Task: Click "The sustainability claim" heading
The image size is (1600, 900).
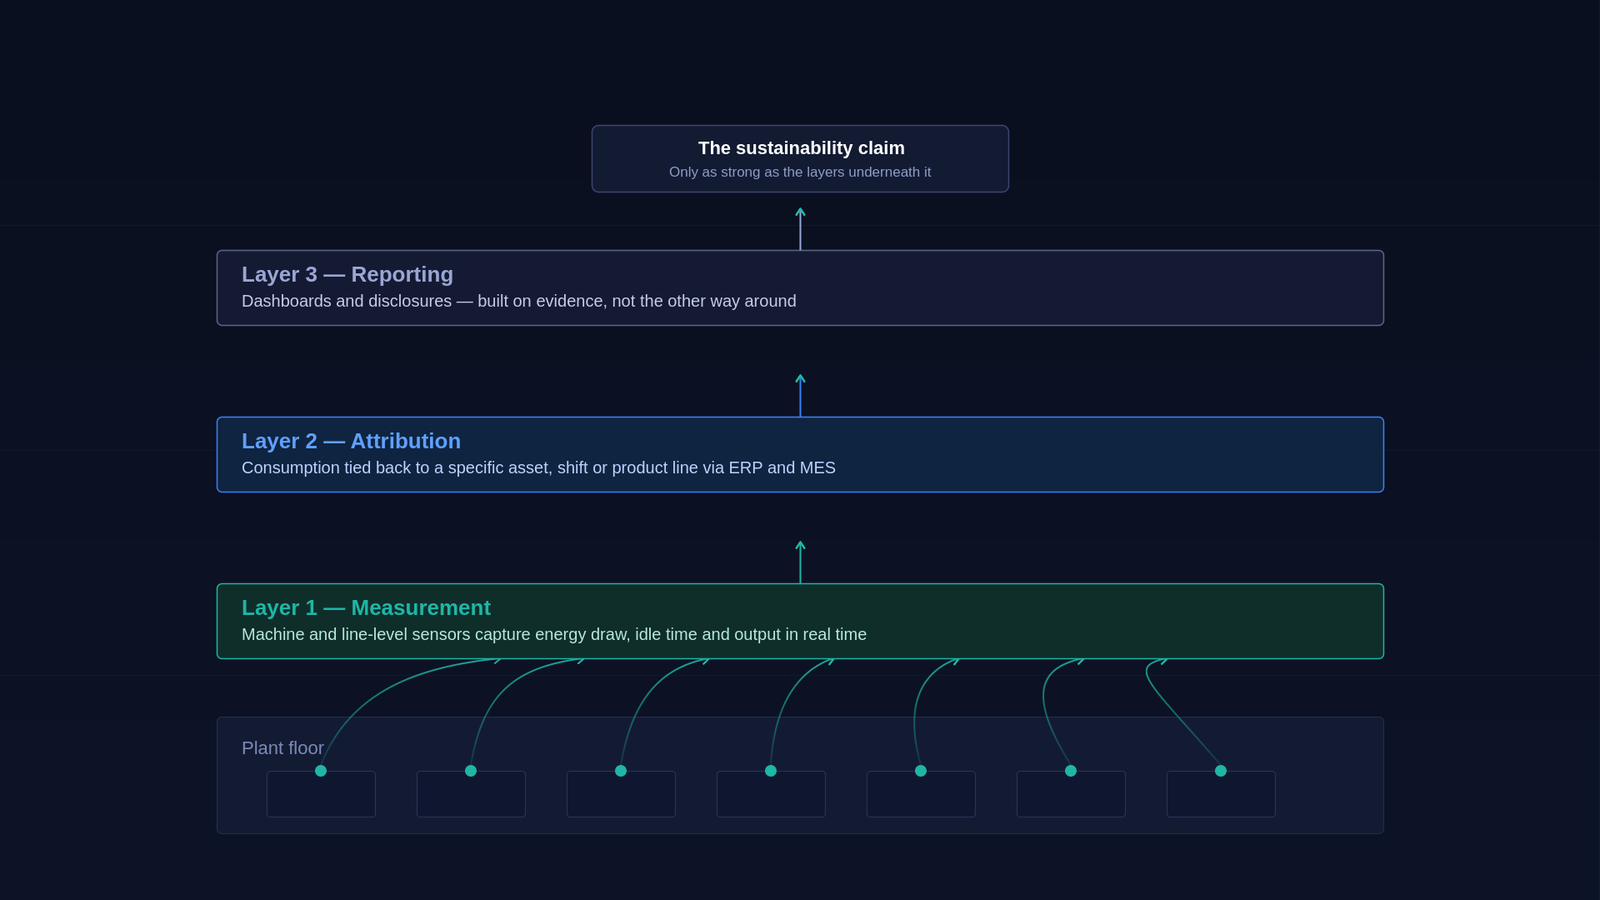Action: click(801, 148)
